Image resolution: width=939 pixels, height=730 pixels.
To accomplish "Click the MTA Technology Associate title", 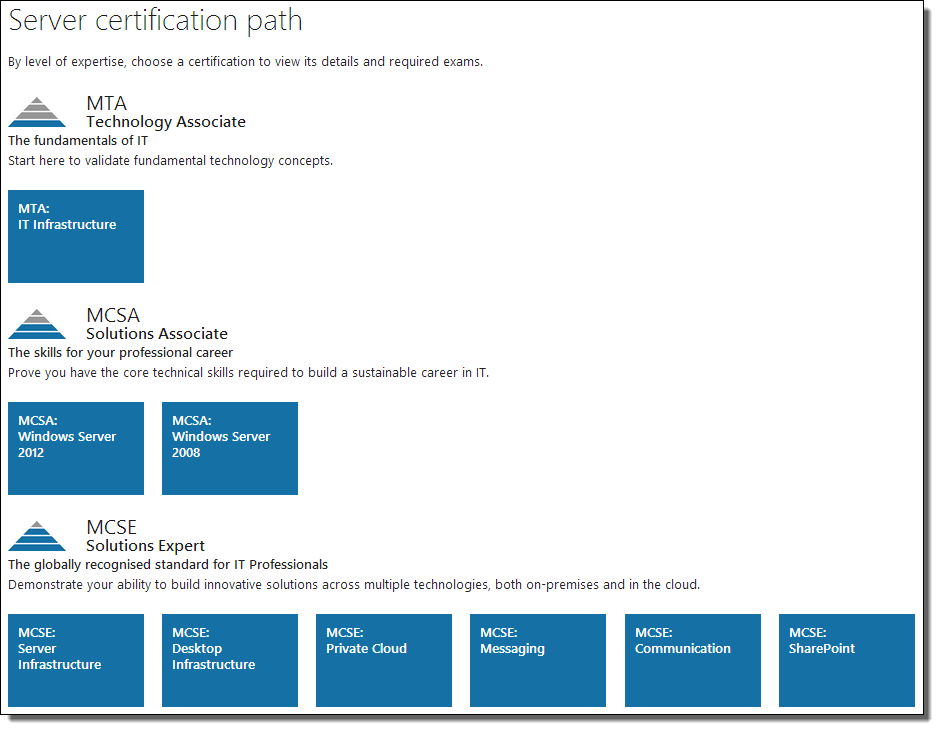I will pos(165,112).
